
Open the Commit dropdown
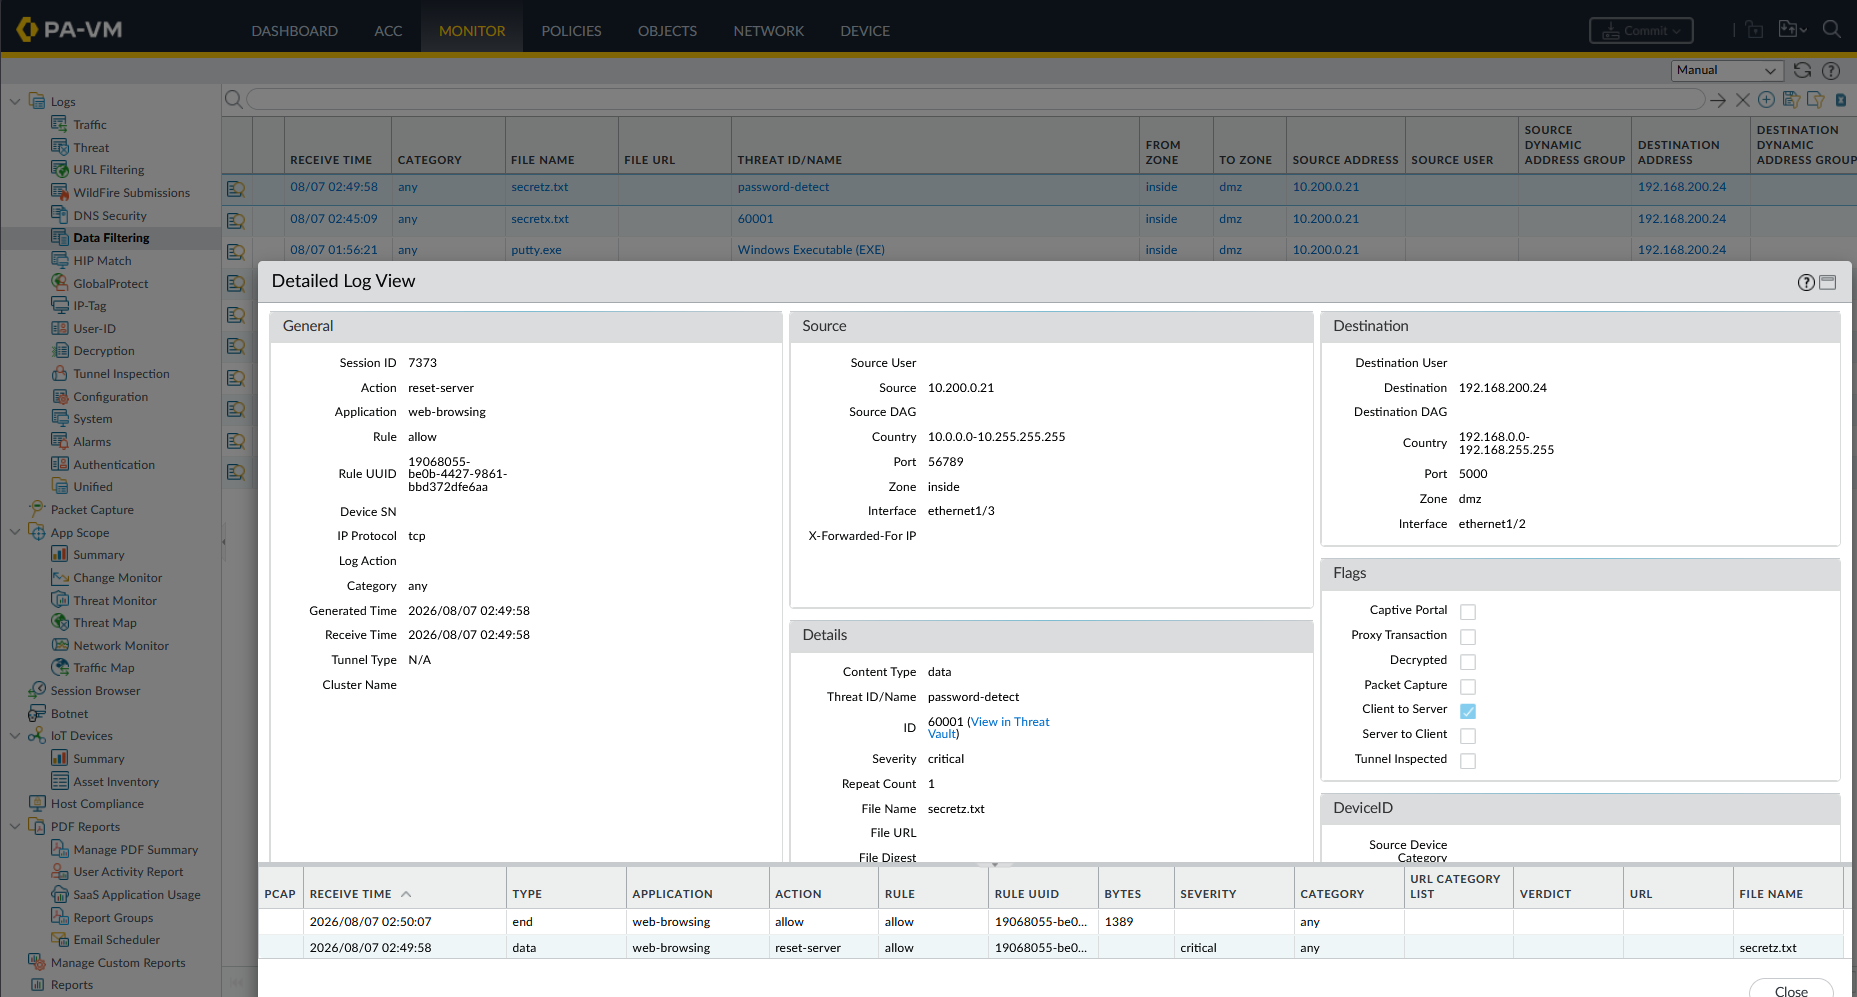coord(1641,31)
